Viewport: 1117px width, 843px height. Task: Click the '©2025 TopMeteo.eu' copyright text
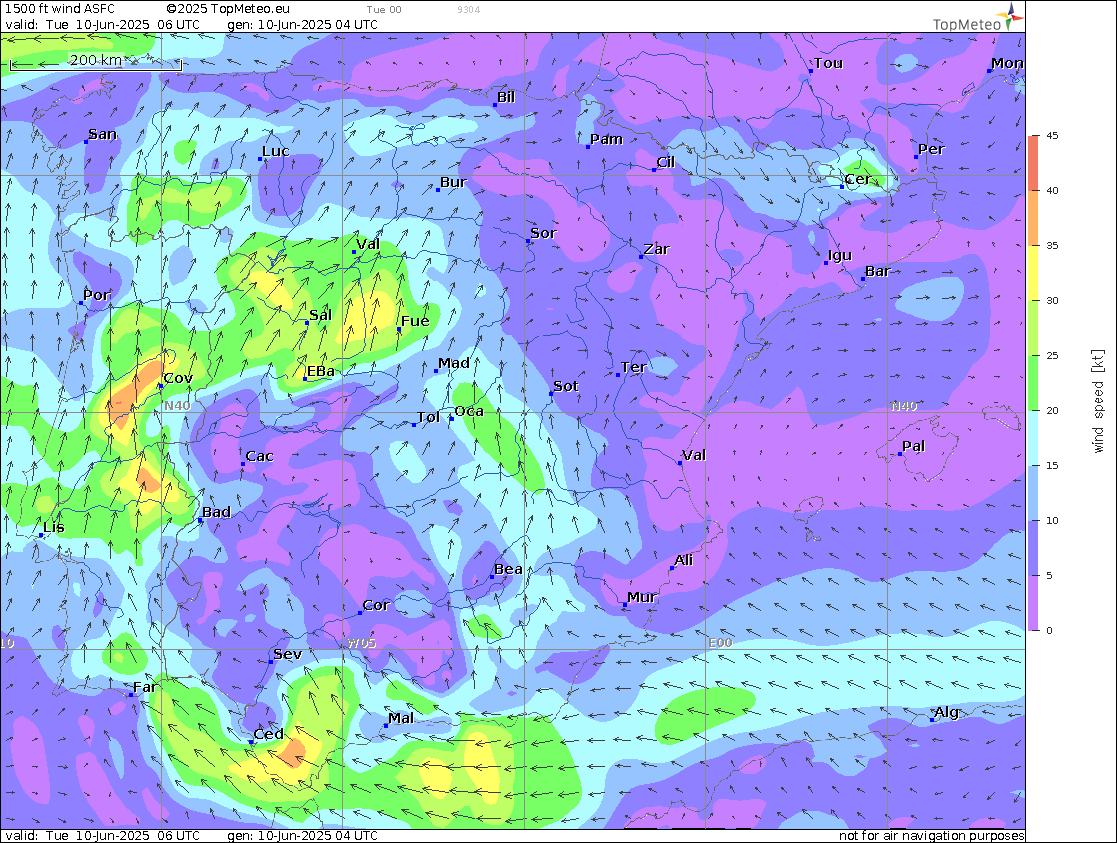(x=228, y=9)
